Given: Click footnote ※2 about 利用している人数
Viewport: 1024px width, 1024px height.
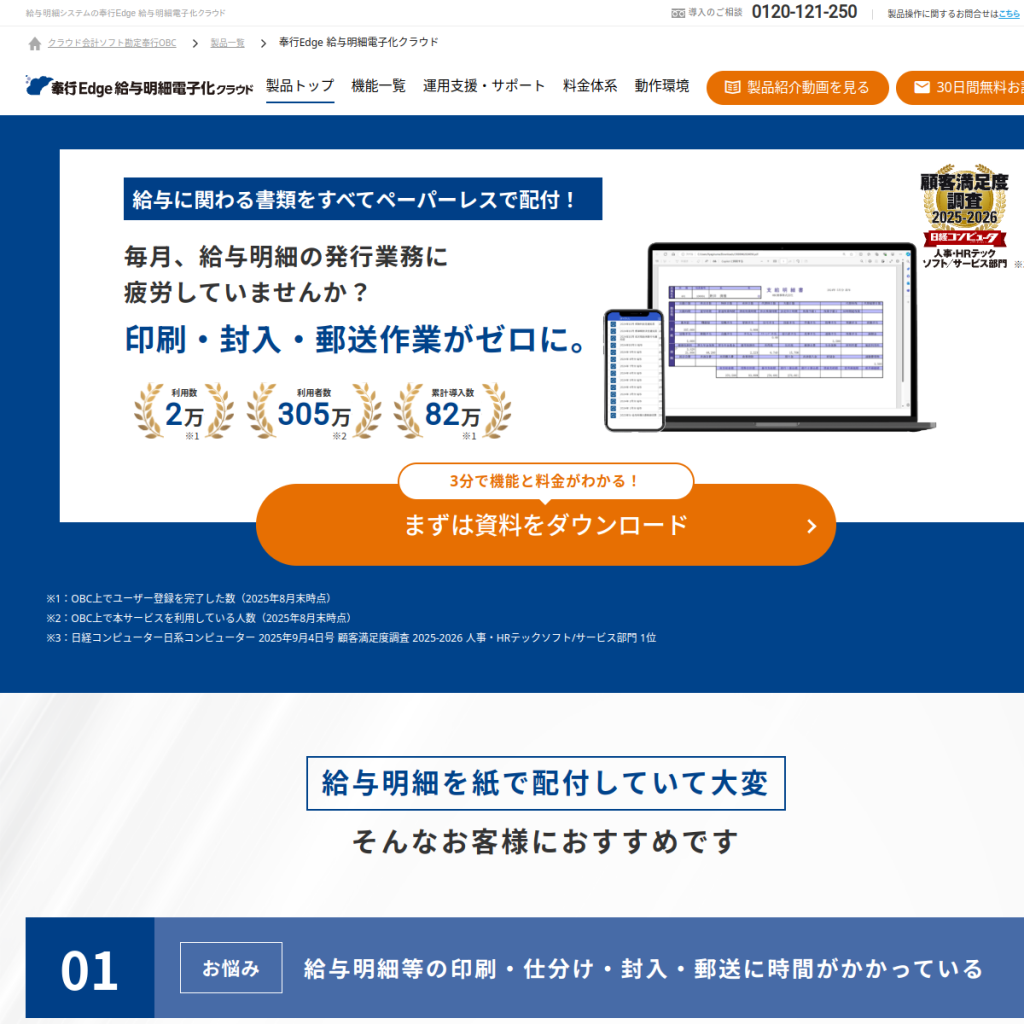Looking at the screenshot, I should [x=199, y=618].
